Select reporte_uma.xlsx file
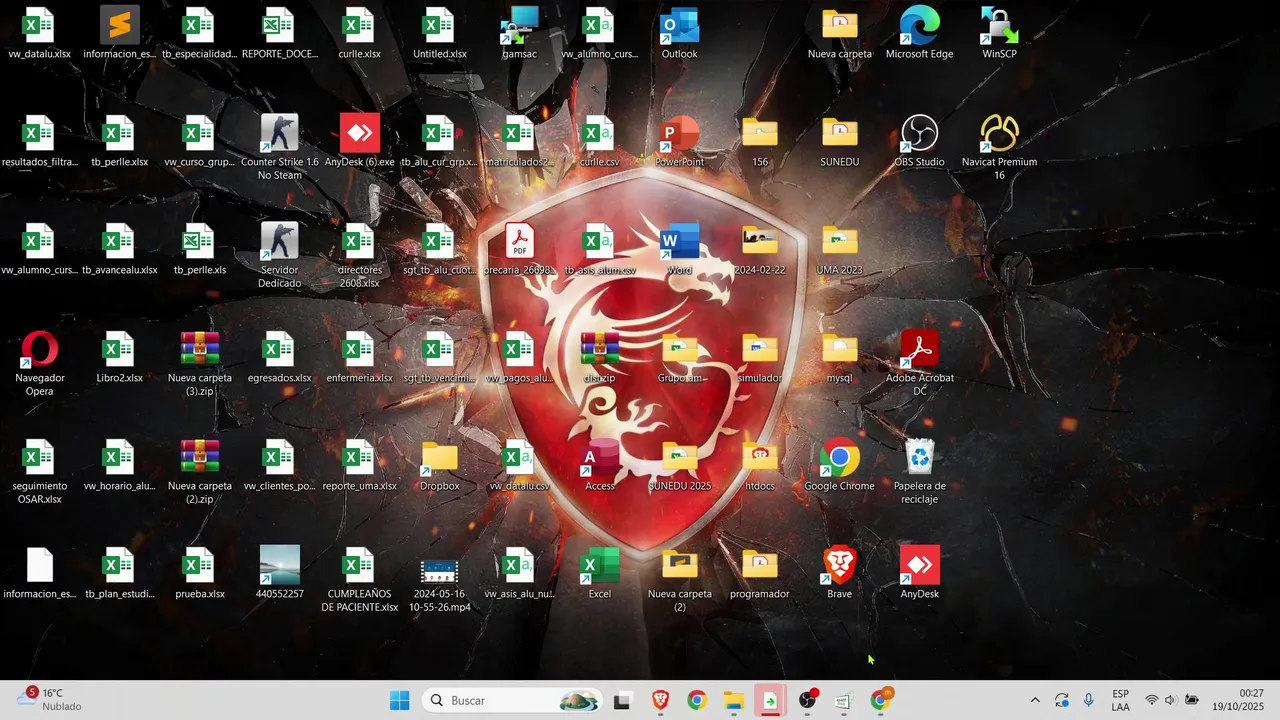Screen dimensions: 1280x720 click(x=359, y=465)
